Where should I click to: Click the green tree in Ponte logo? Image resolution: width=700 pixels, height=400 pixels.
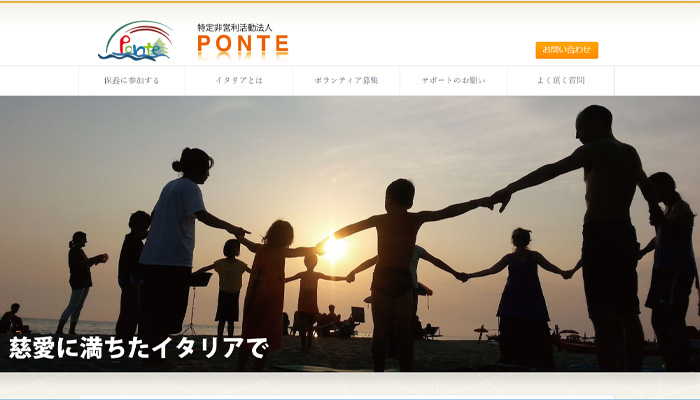(x=162, y=48)
